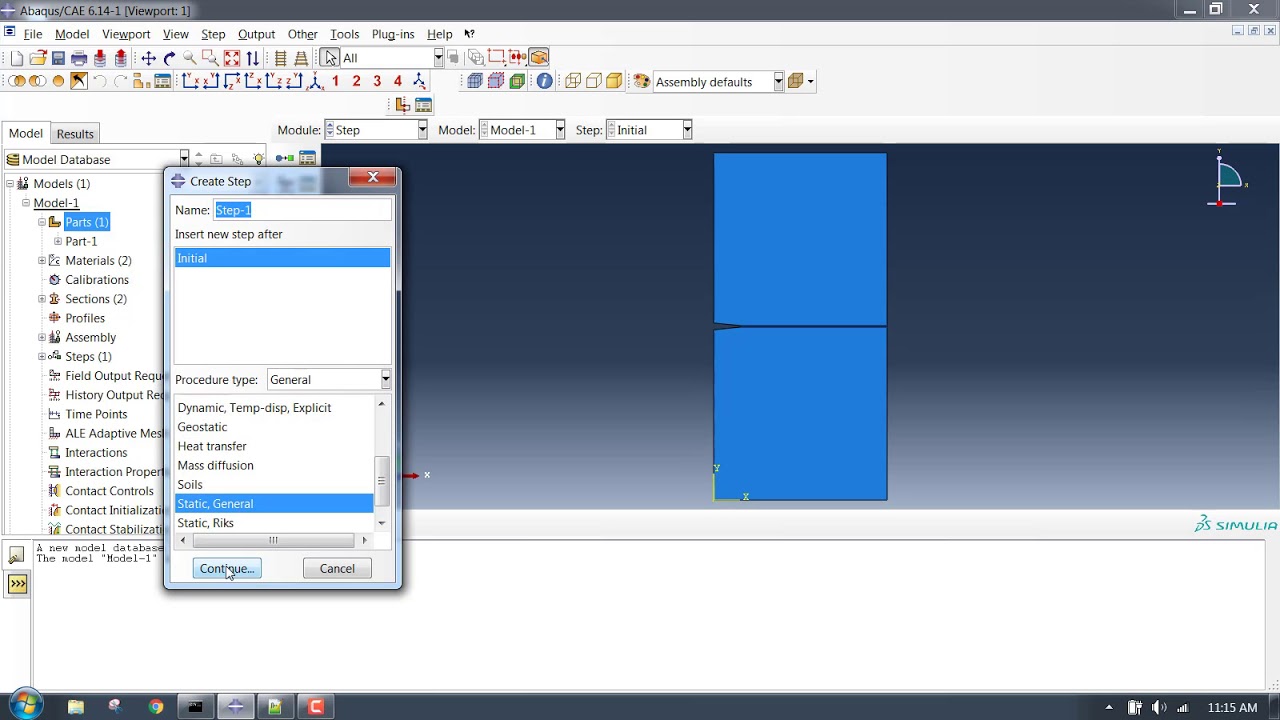Click the Create Step toolbox icon

point(285,158)
